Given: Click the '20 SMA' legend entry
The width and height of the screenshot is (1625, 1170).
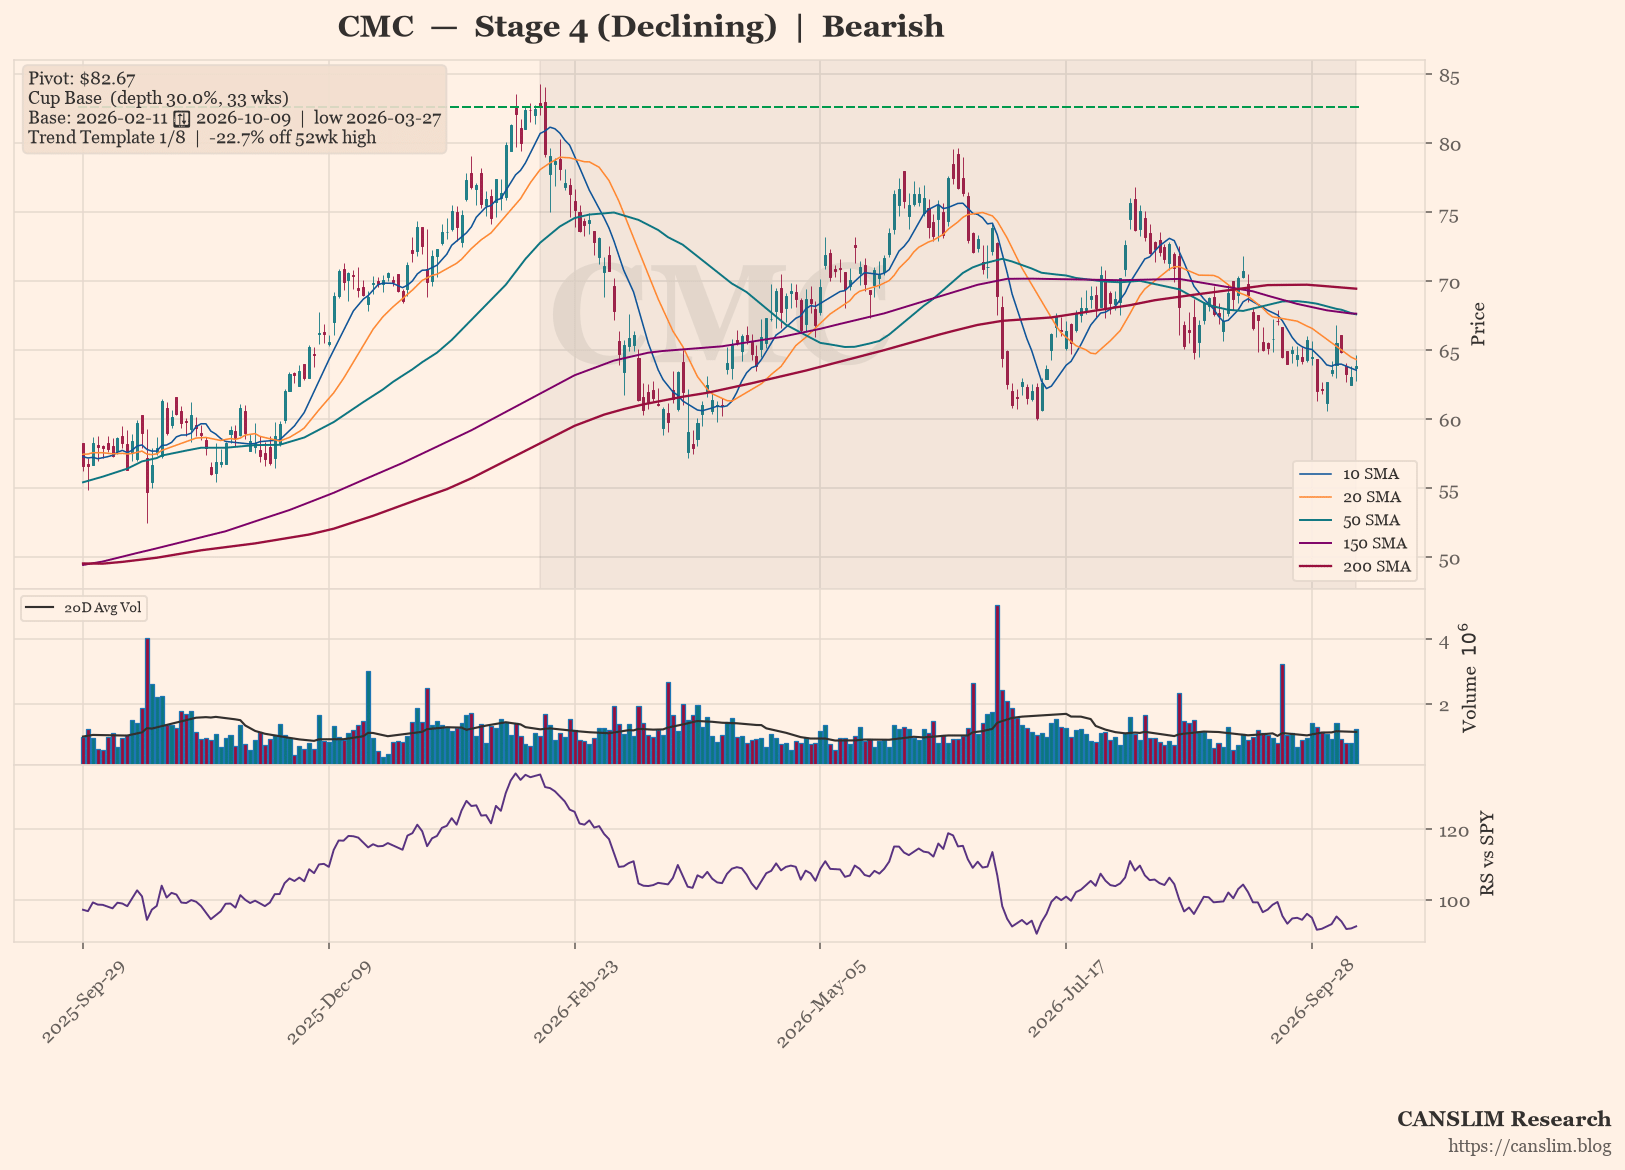Looking at the screenshot, I should (x=1354, y=497).
